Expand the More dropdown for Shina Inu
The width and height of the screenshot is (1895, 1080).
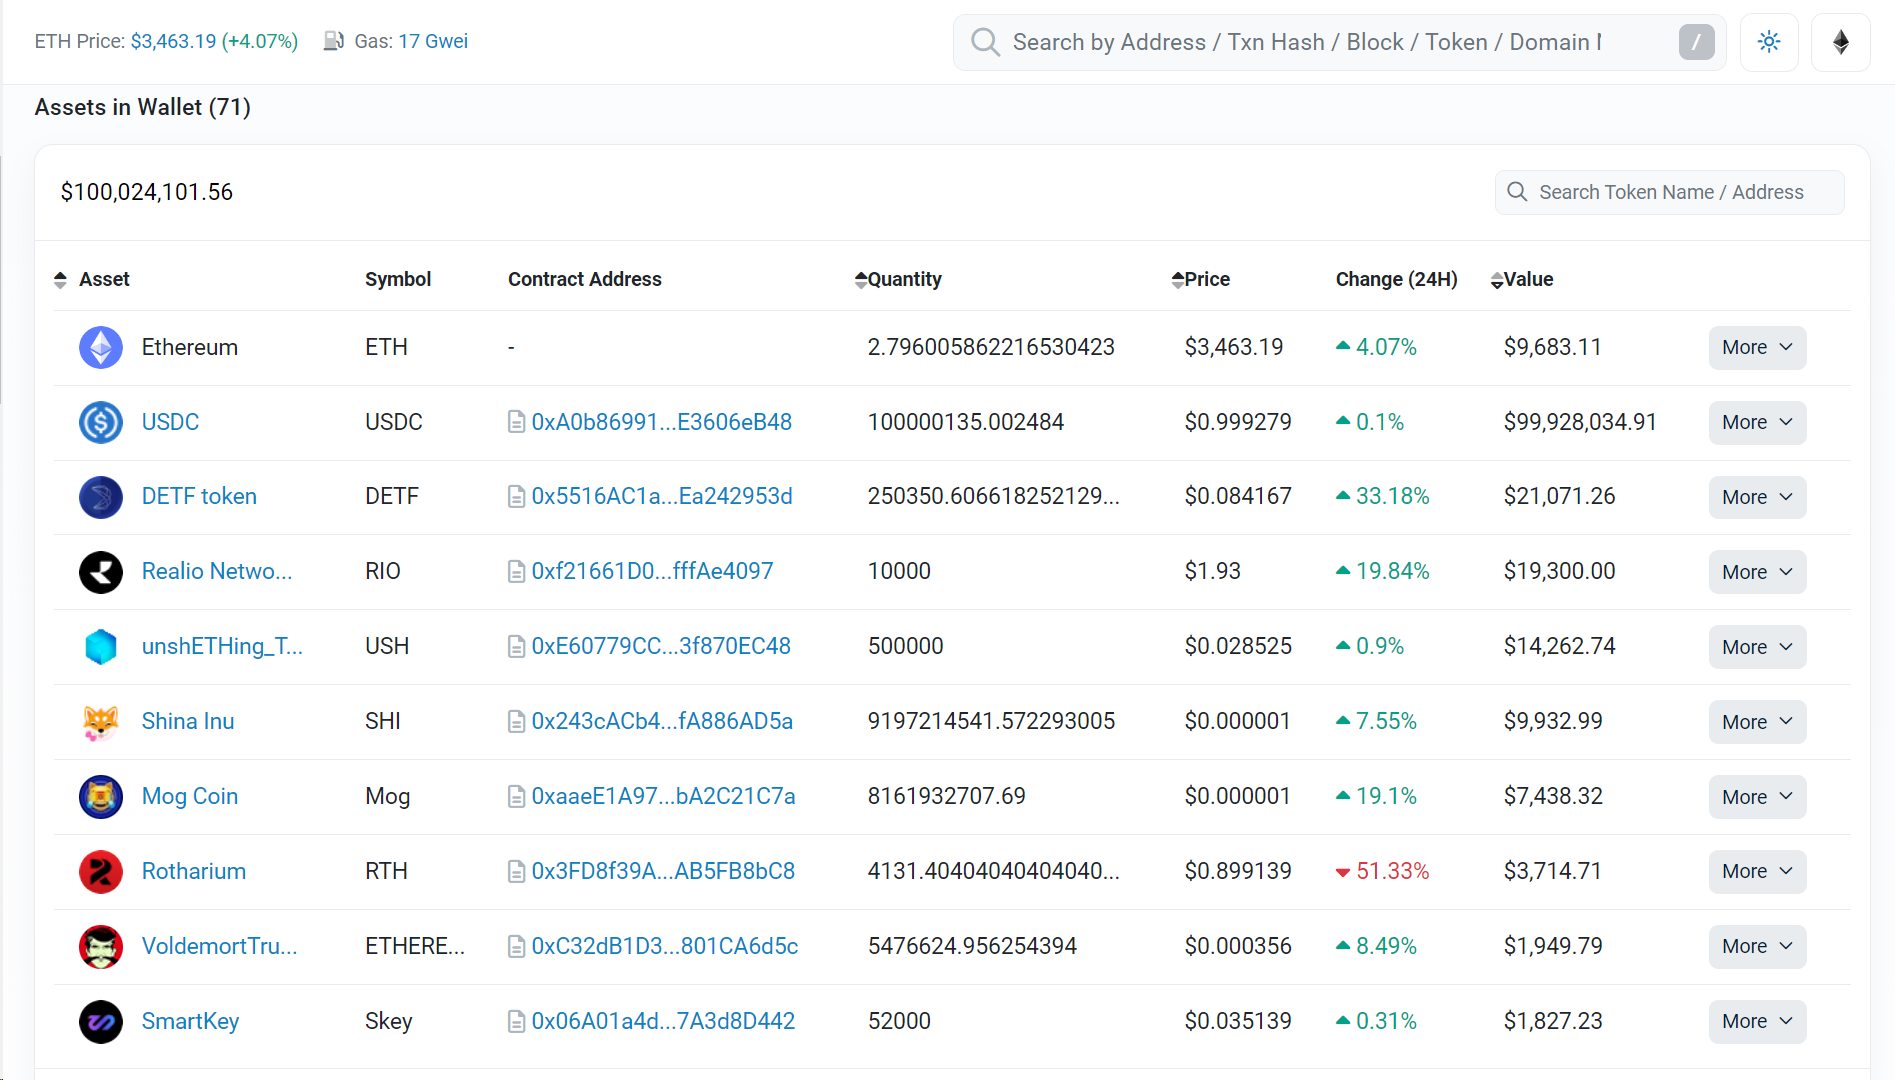1757,722
